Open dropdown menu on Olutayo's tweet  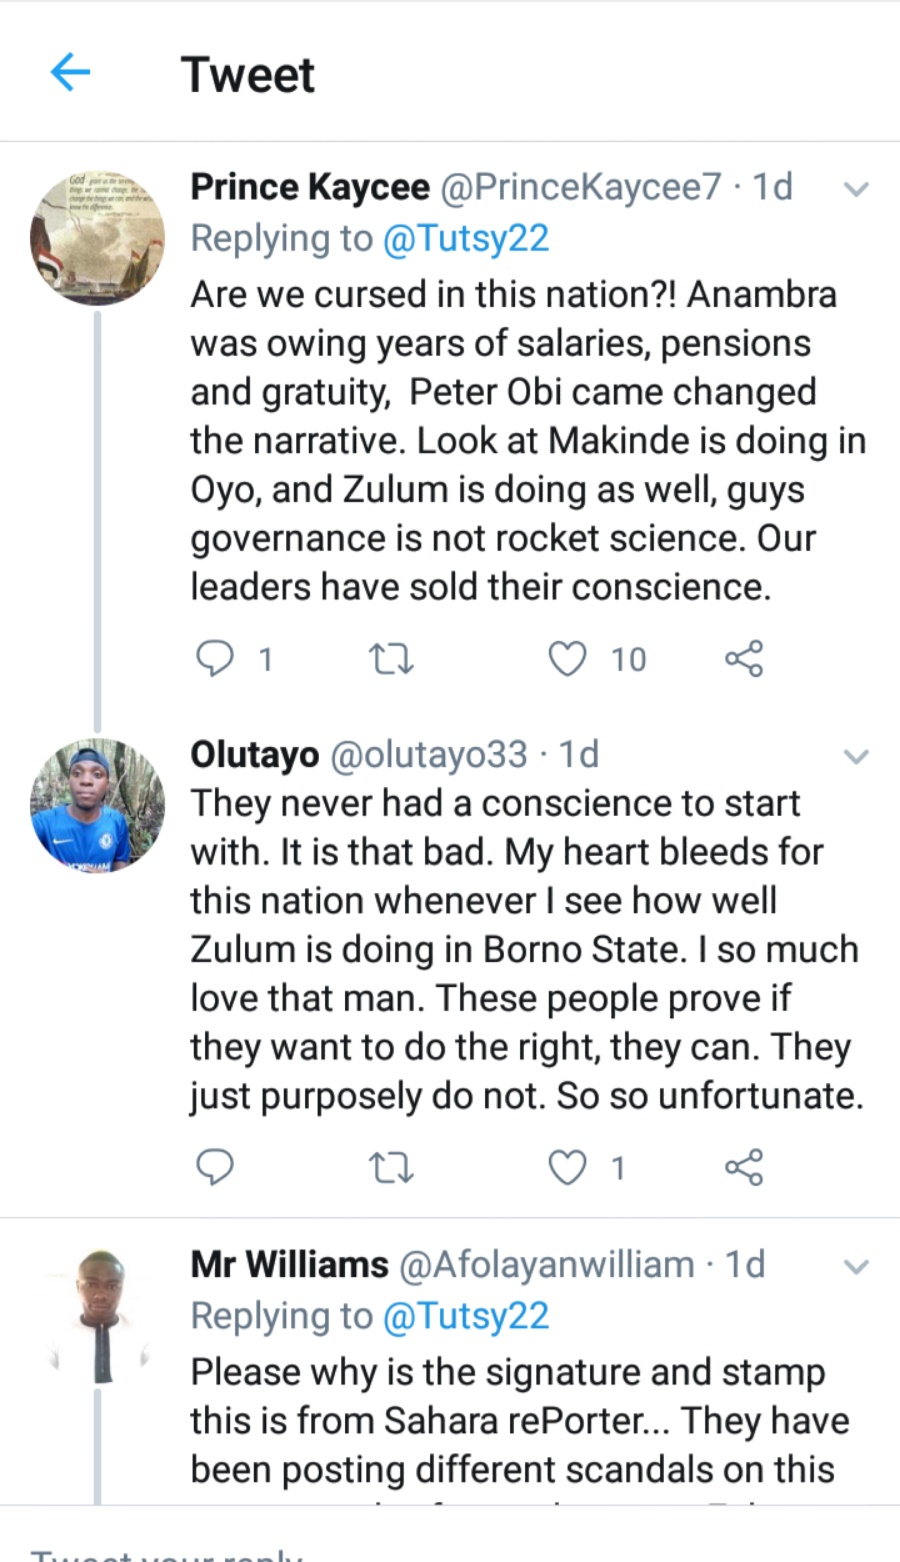pyautogui.click(x=856, y=757)
